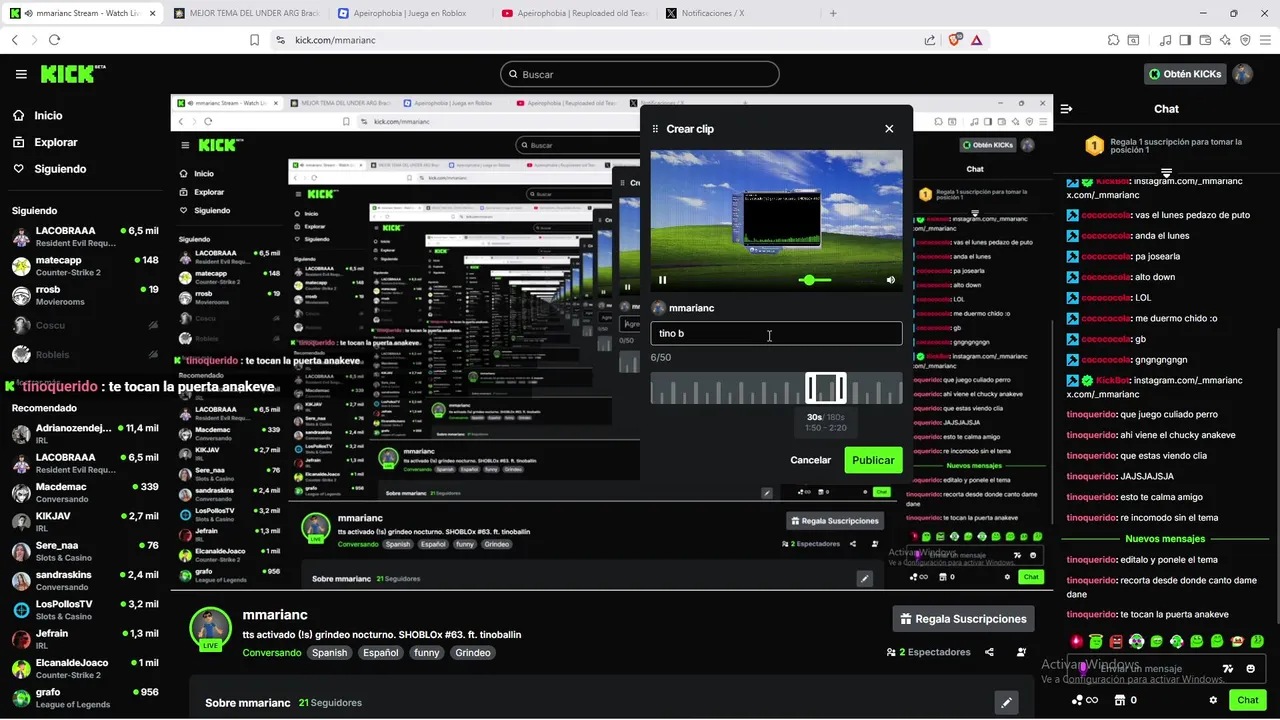1280x720 pixels.
Task: Publish the clip with Publicar
Action: click(873, 460)
